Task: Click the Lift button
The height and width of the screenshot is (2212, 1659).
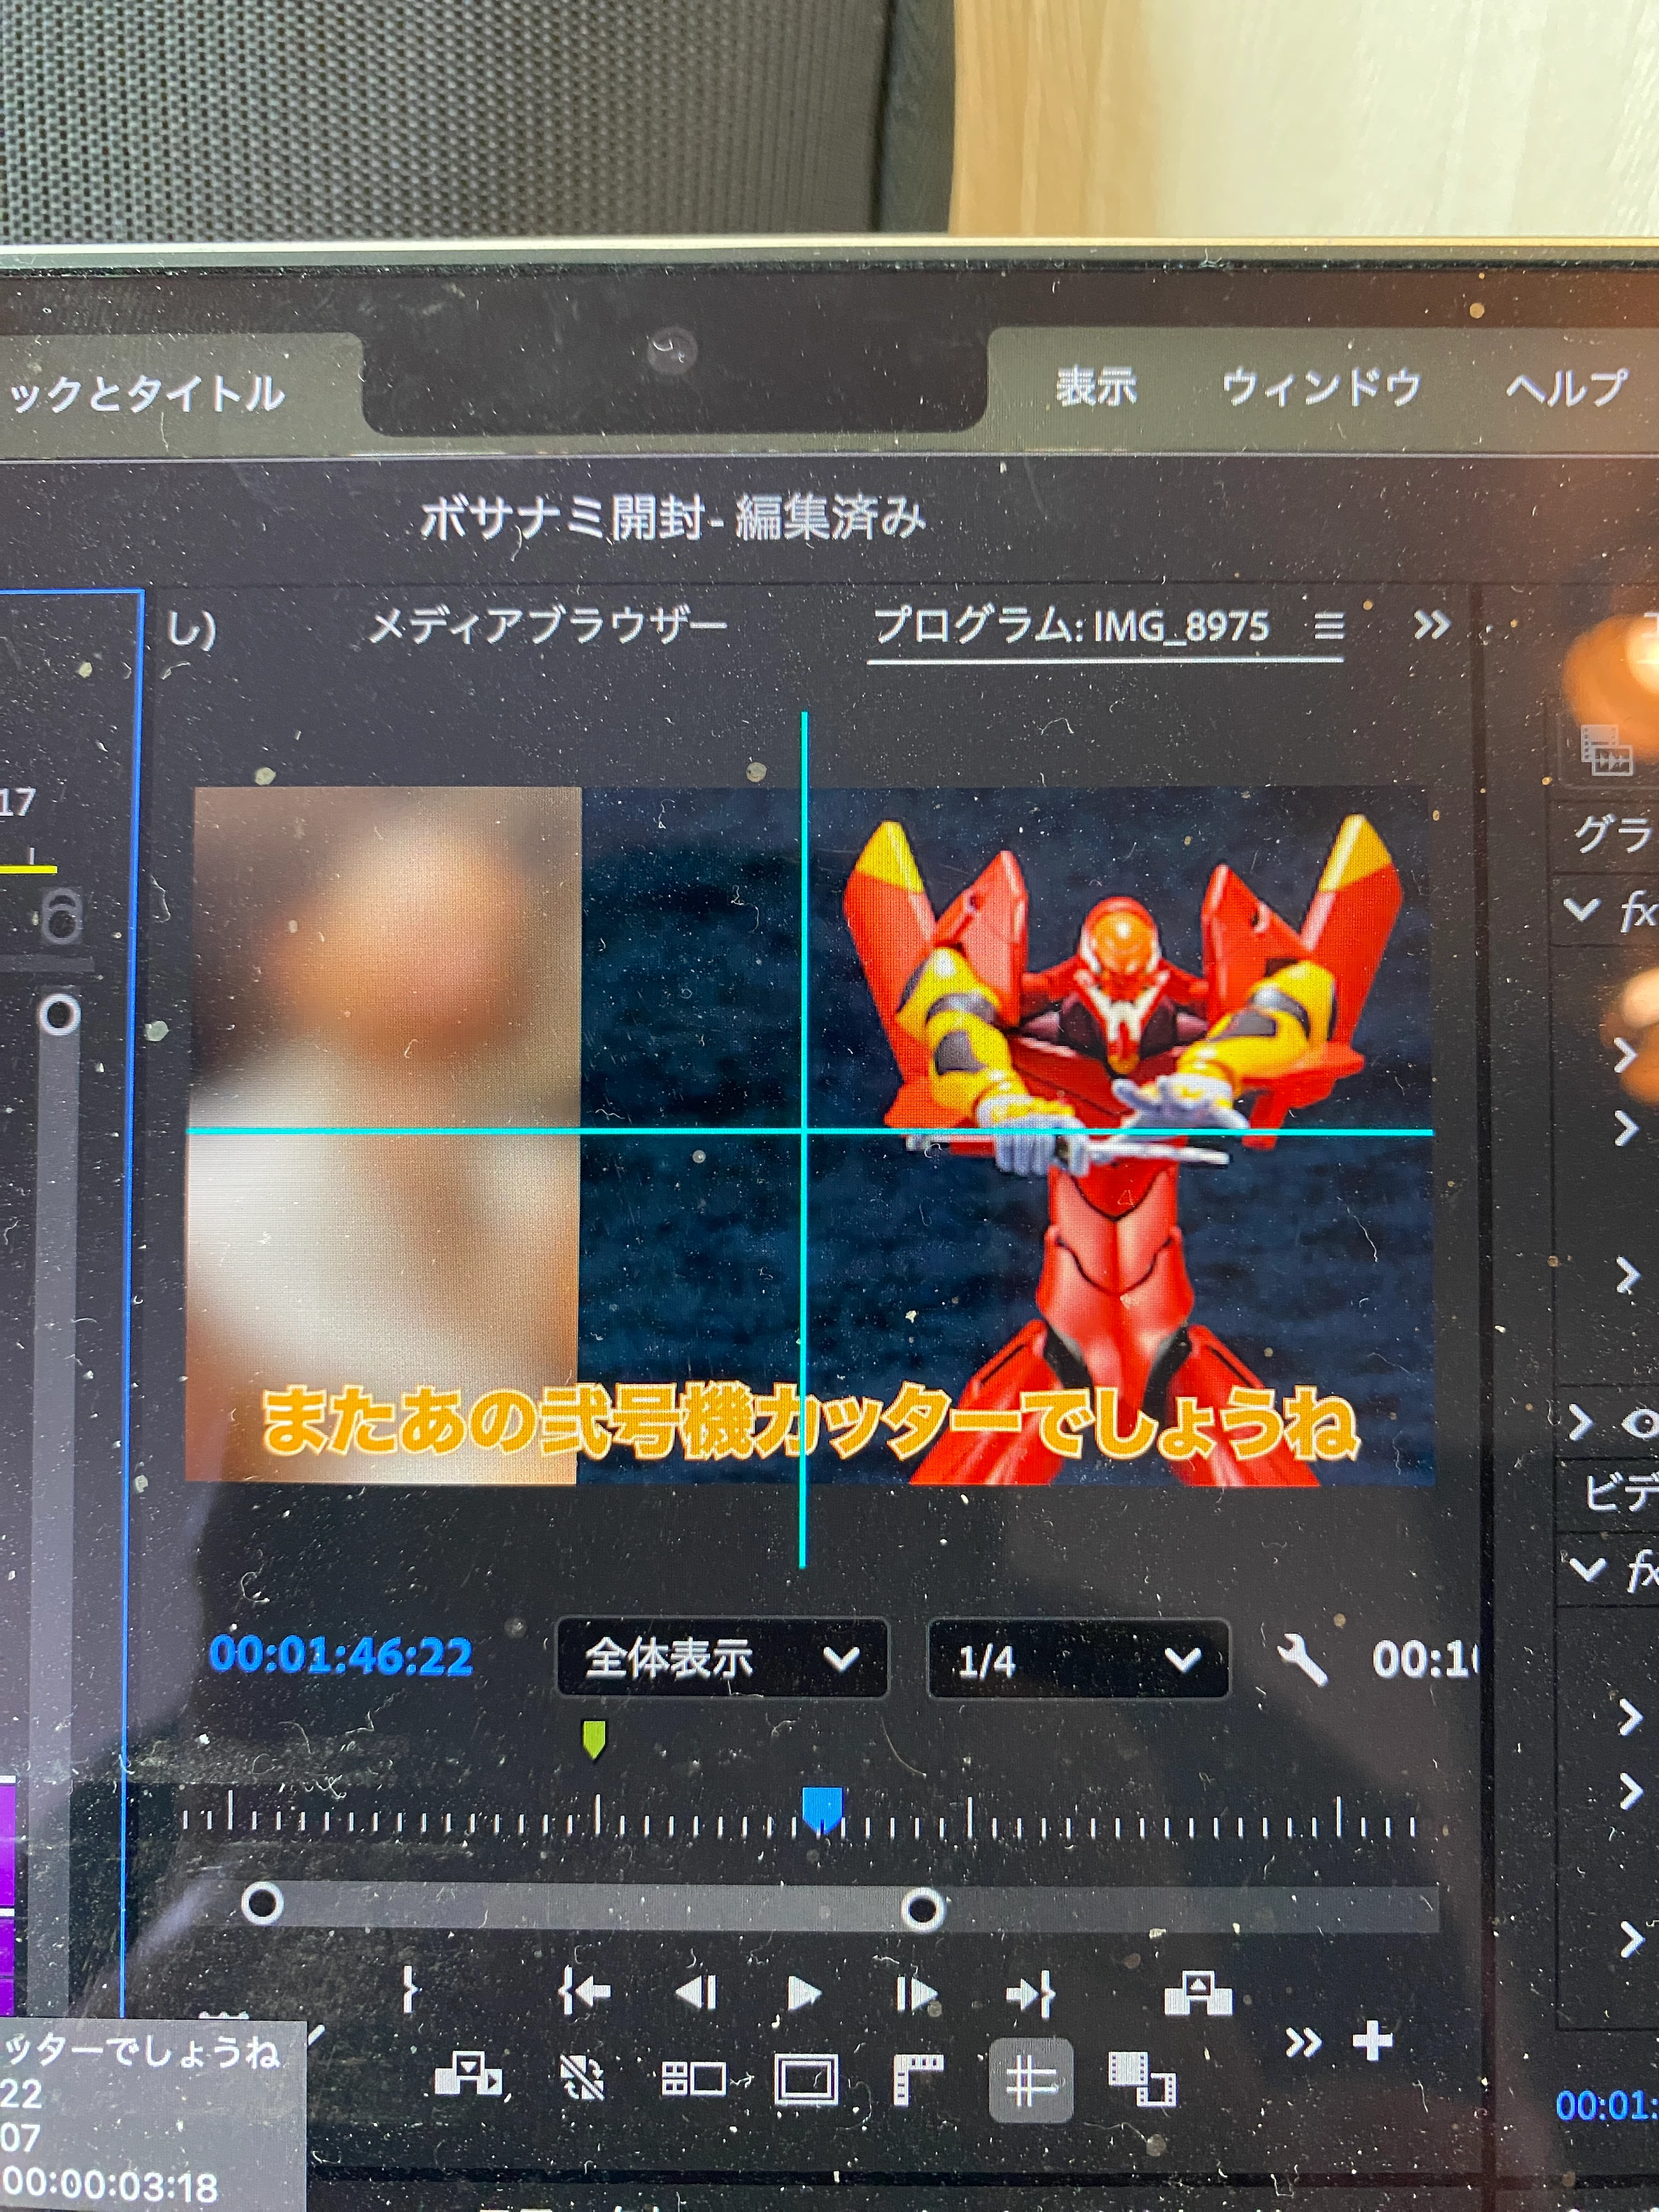Action: pos(1198,1992)
